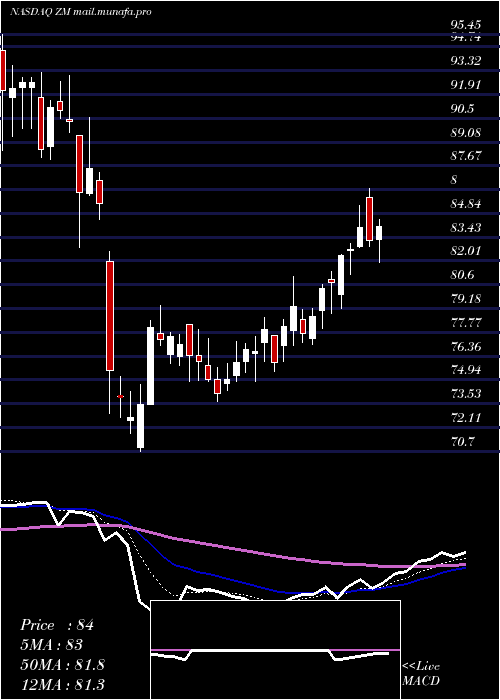Click the 12MA : 81.3 readout
This screenshot has height=700, width=500.
point(62,684)
